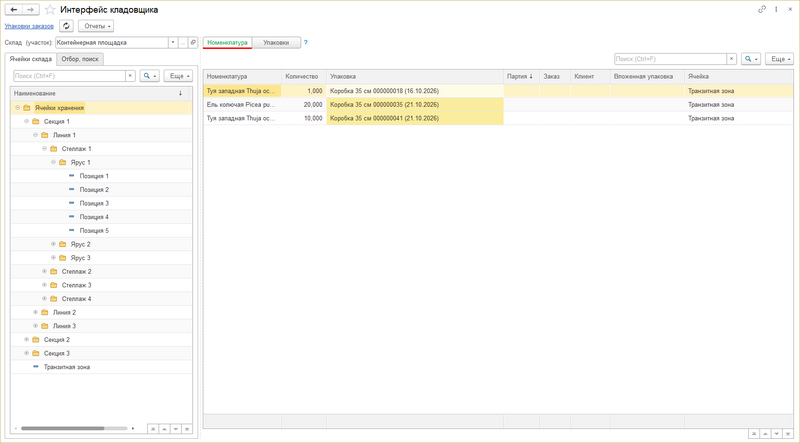
Task: Switch to the Номенклатура tab
Action: coord(228,43)
